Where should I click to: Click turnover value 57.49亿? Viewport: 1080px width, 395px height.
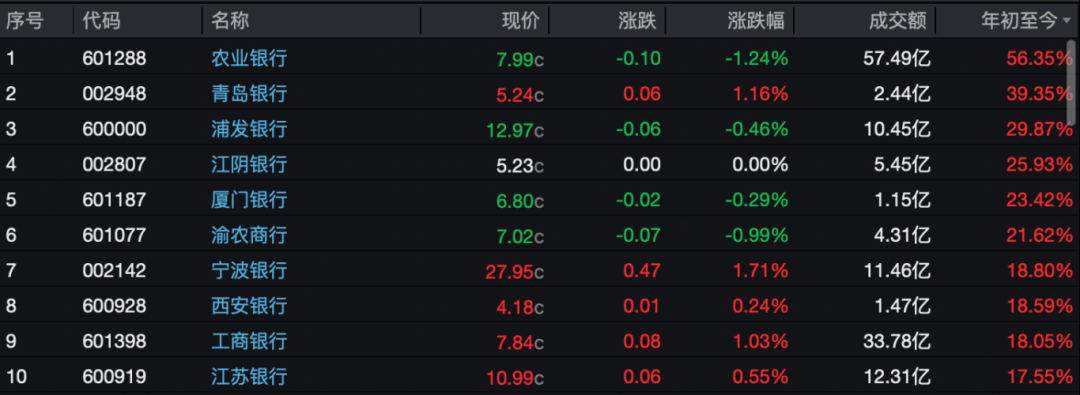tap(897, 59)
